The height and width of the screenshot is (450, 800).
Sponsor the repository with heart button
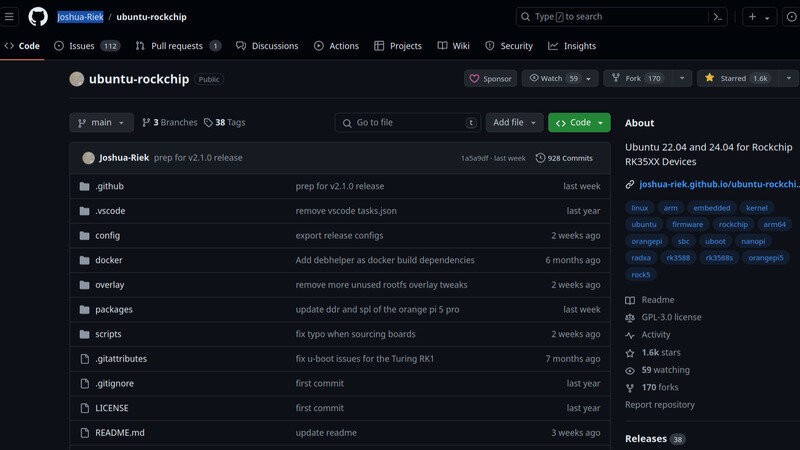pyautogui.click(x=490, y=78)
